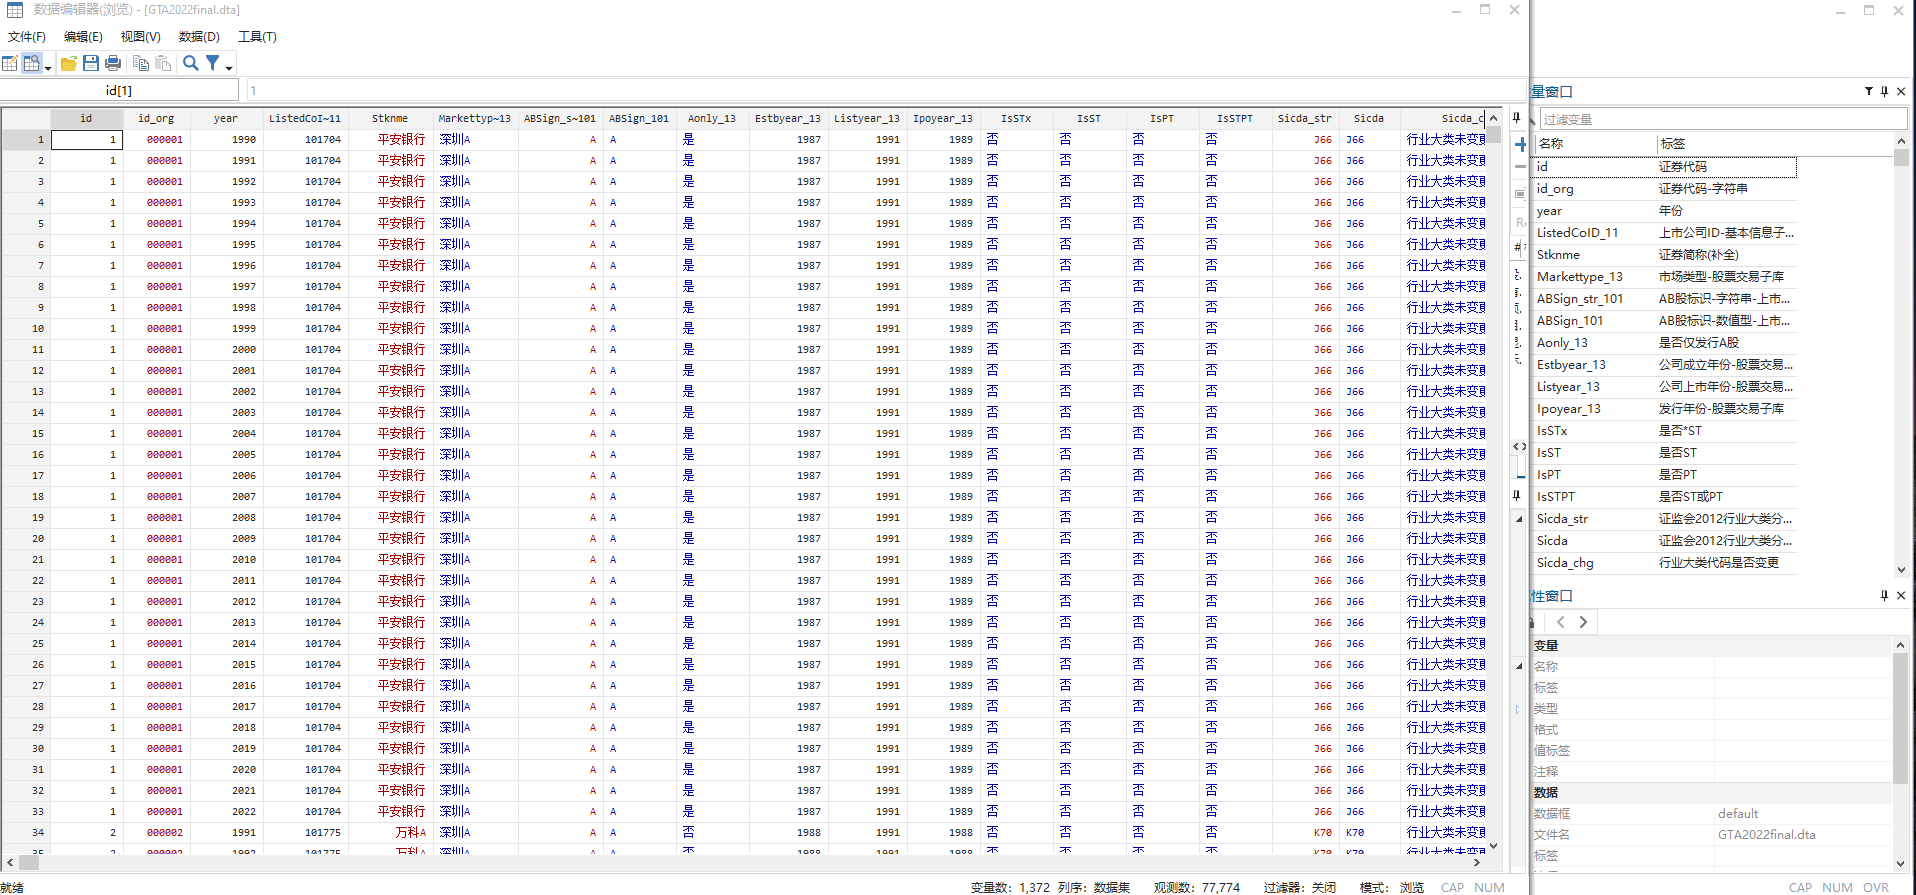Open the 编辑(E) menu
This screenshot has height=895, width=1916.
(x=83, y=37)
